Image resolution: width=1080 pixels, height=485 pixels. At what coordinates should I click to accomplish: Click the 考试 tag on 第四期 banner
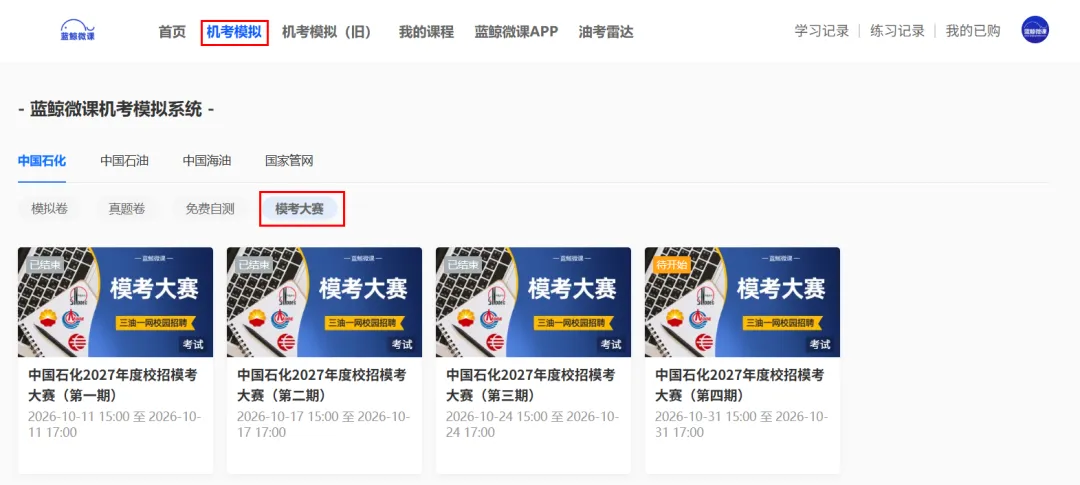point(820,344)
